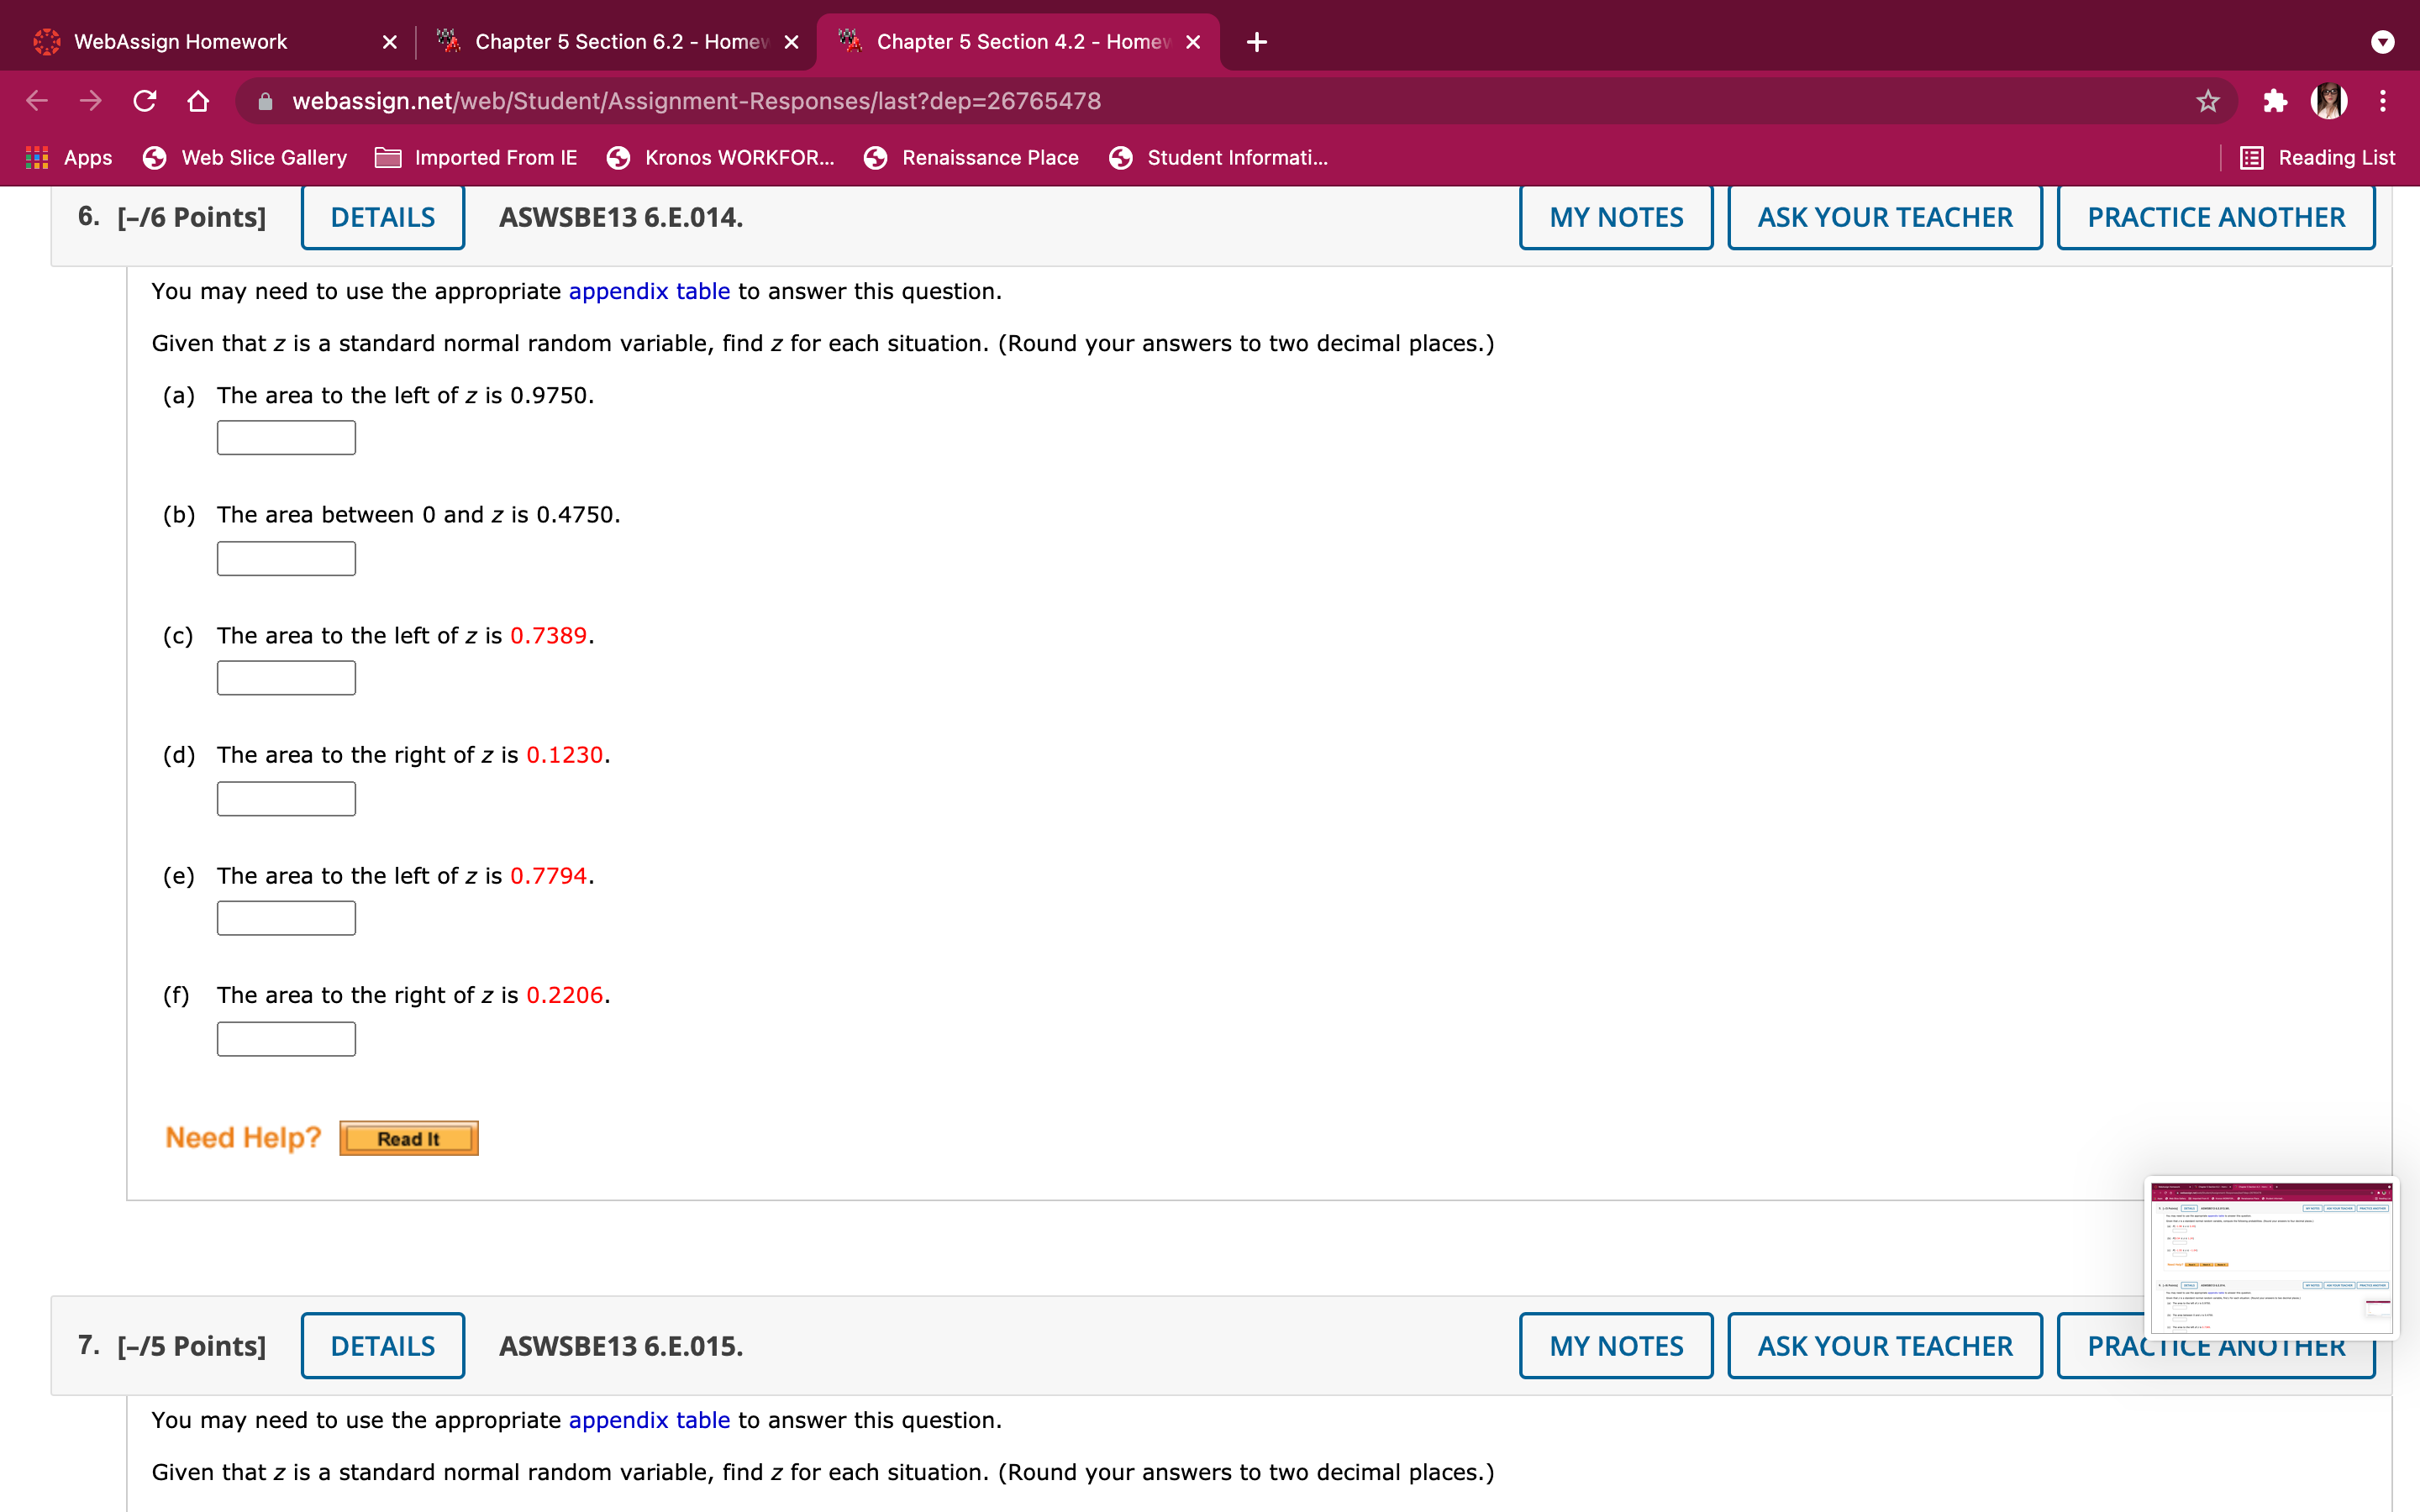Image resolution: width=2420 pixels, height=1512 pixels.
Task: Bookmark page with star icon
Action: (x=2207, y=101)
